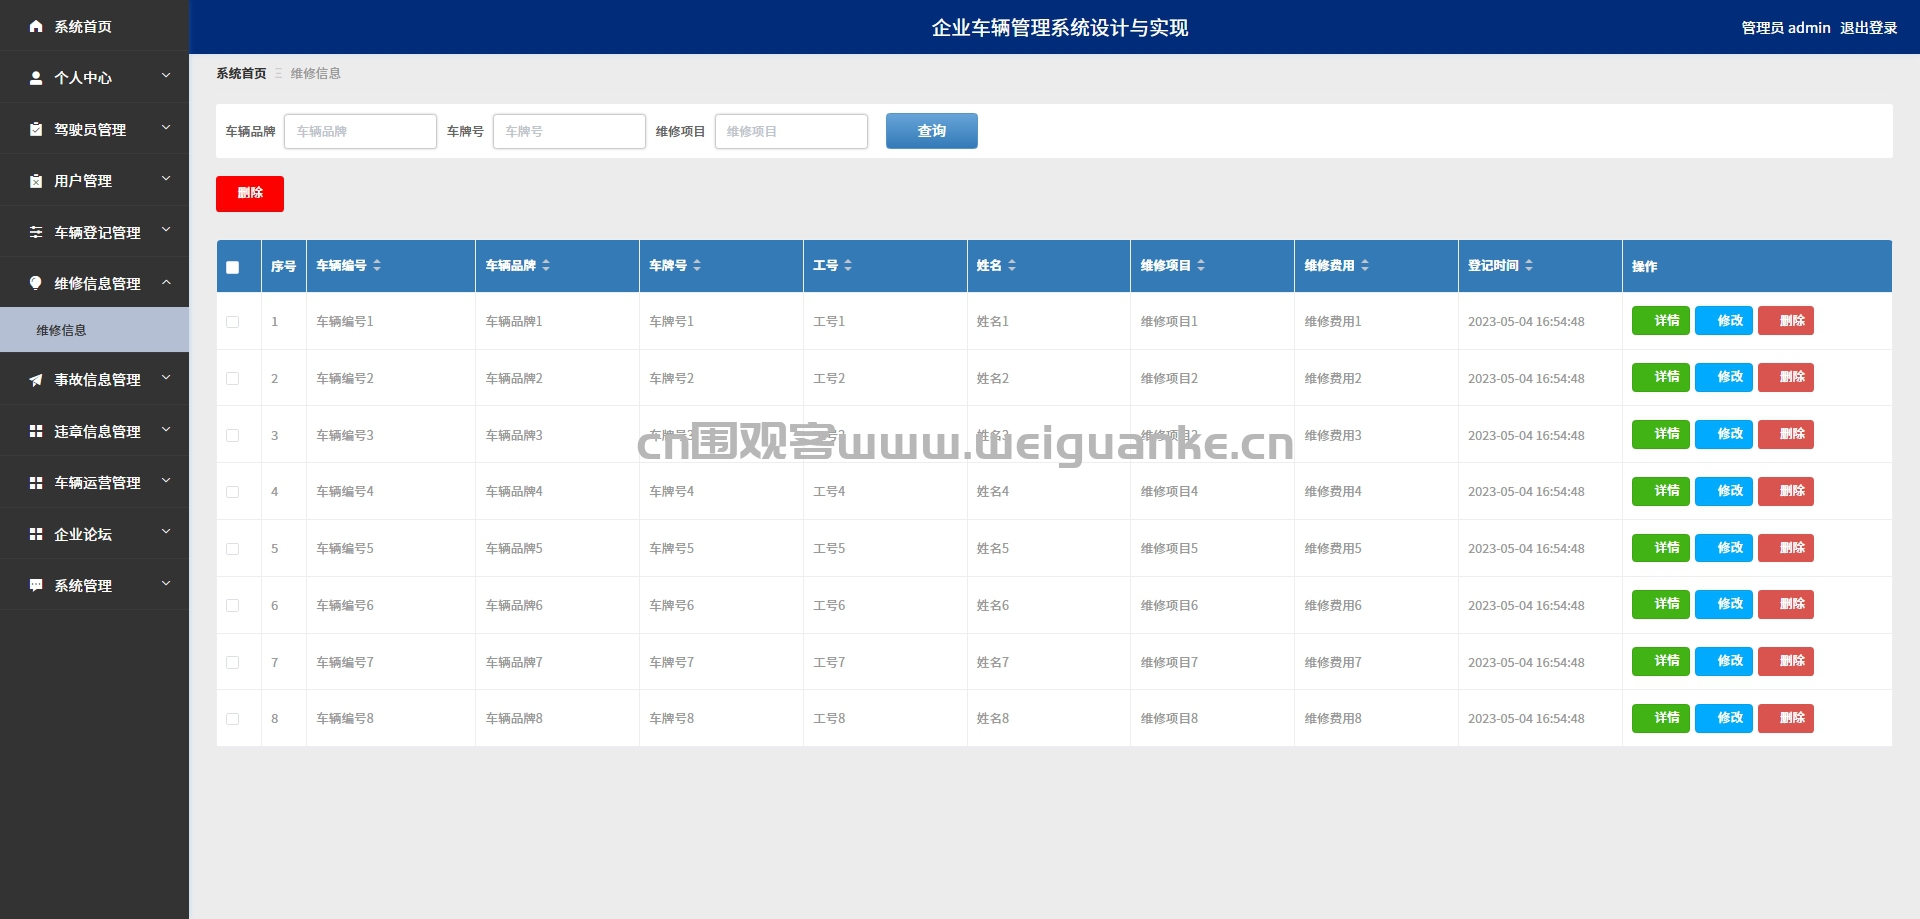Check the checkbox for row 8
This screenshot has width=1920, height=919.
[x=233, y=719]
